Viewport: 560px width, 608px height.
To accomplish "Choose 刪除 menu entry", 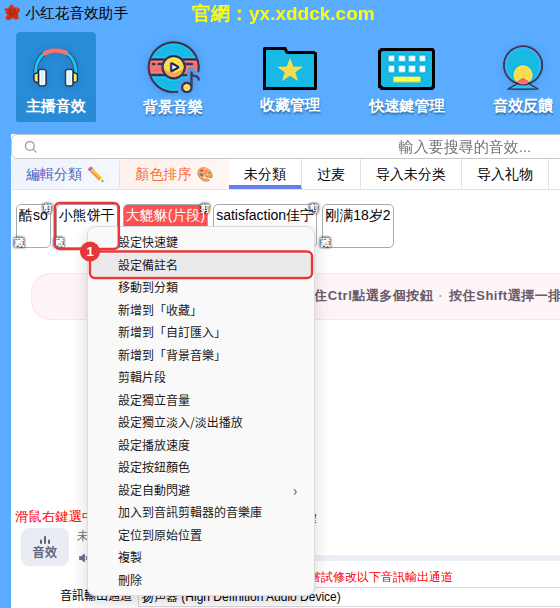I will [201, 580].
